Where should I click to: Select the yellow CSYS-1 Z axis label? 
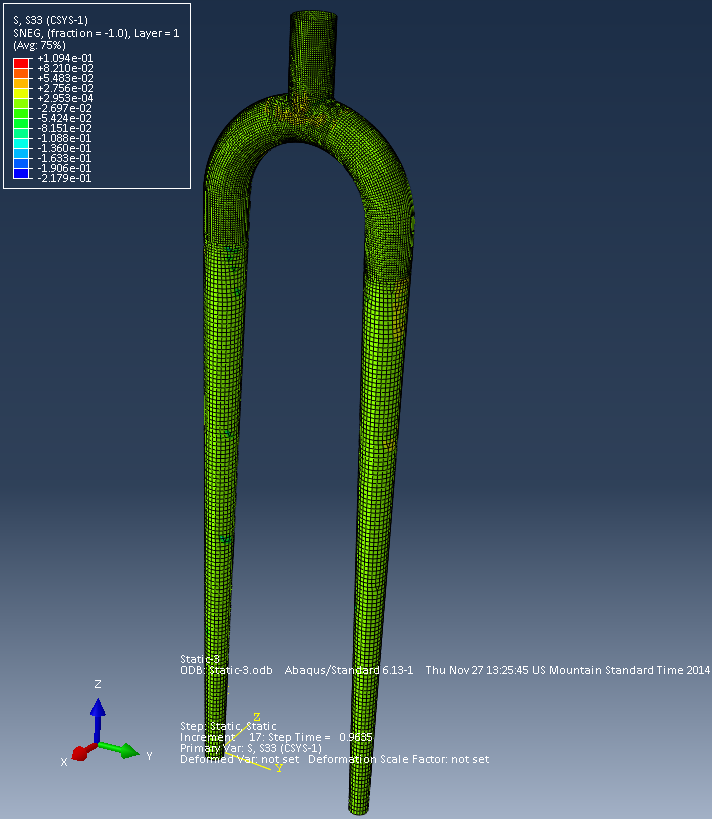point(256,717)
